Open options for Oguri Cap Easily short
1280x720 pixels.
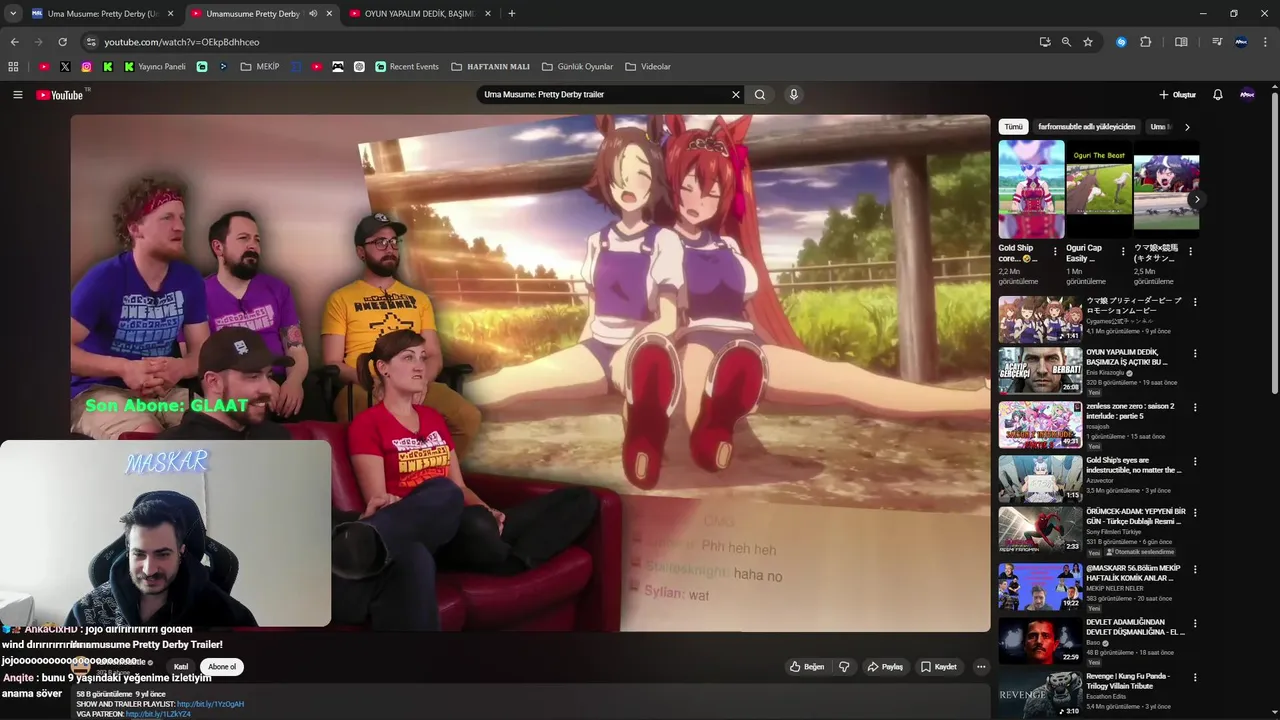pos(1123,252)
